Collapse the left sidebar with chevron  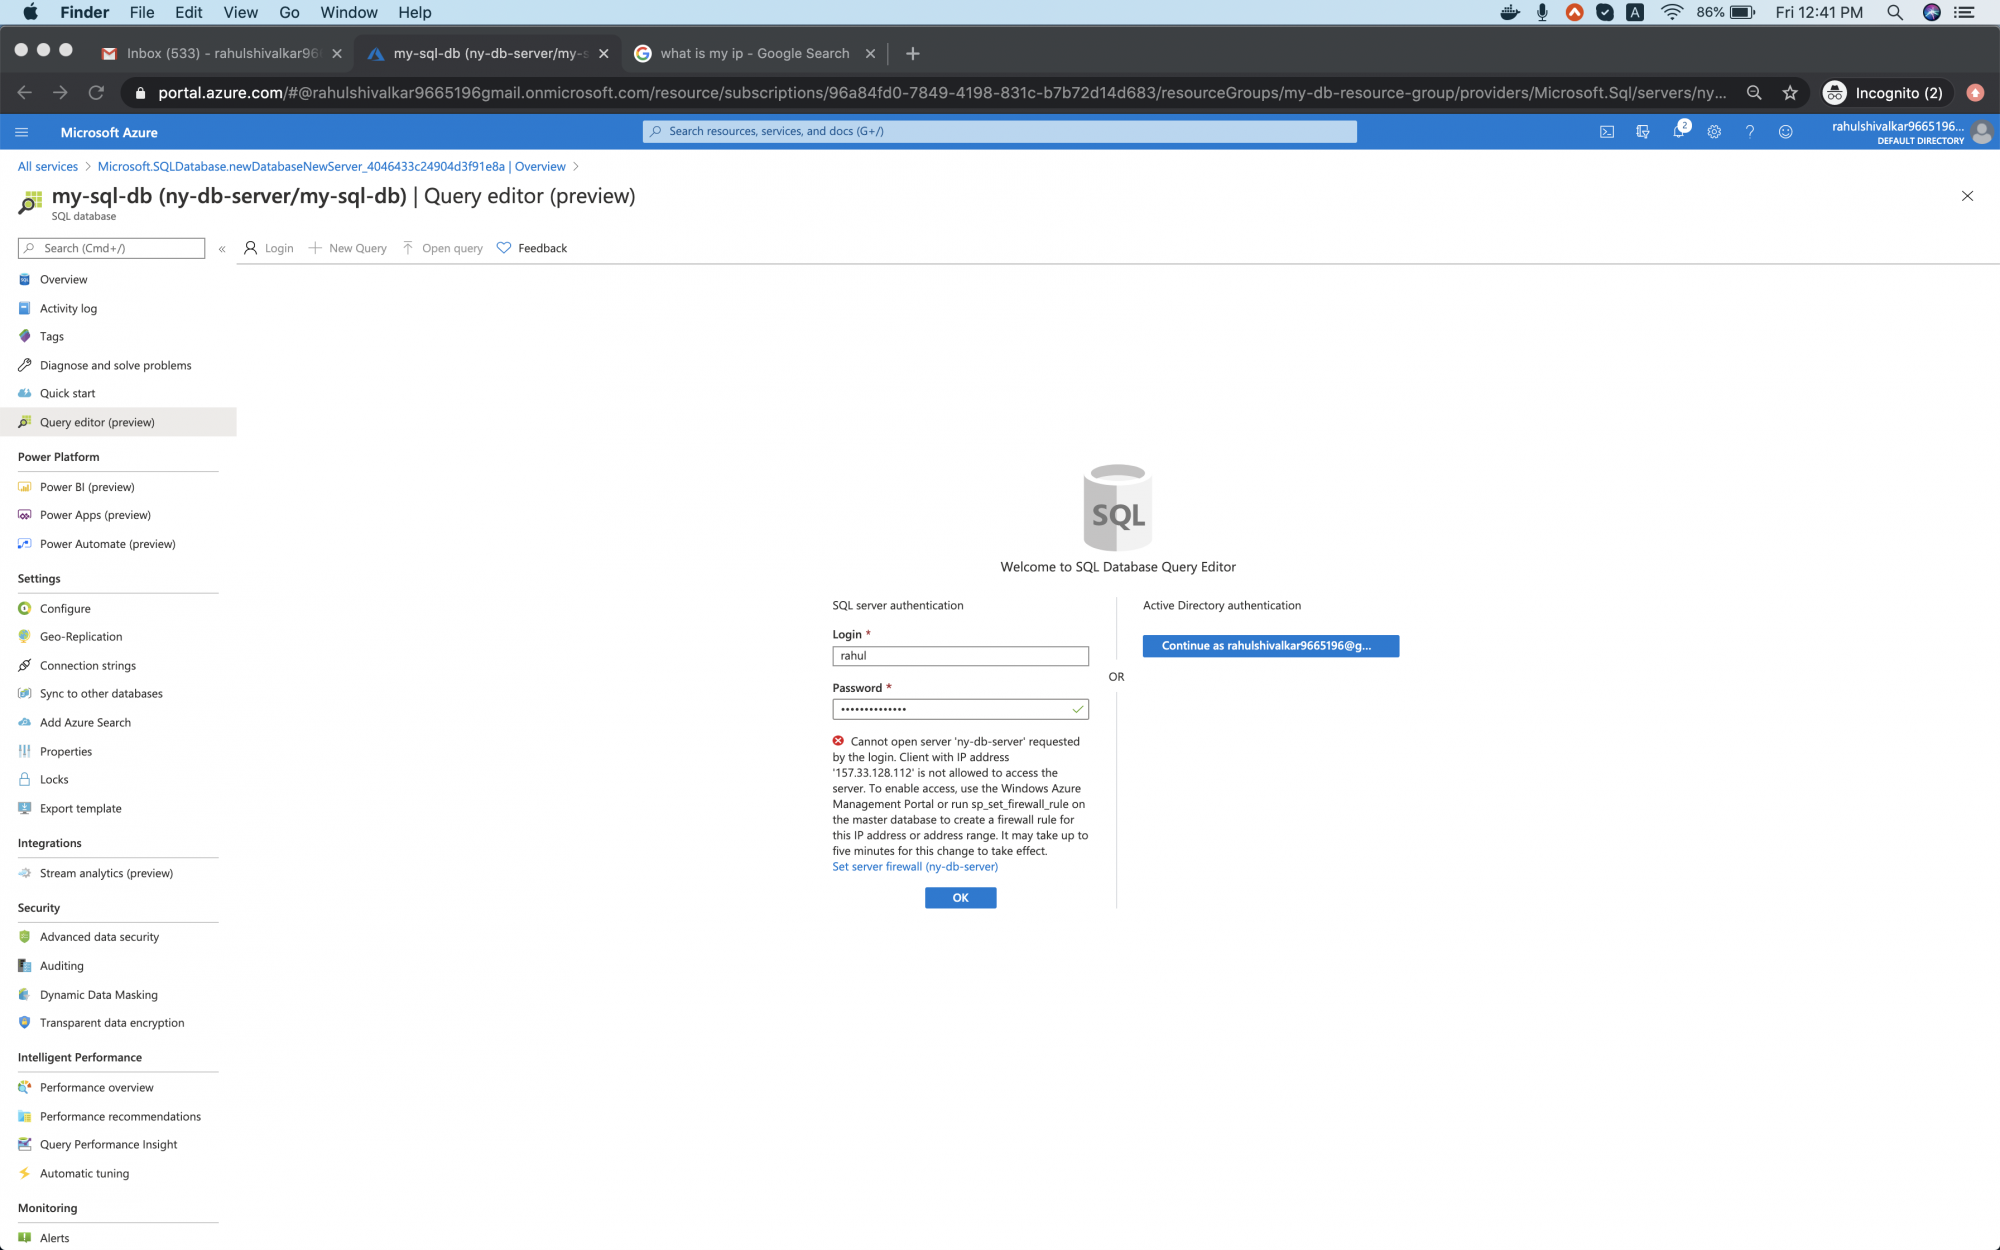coord(222,249)
